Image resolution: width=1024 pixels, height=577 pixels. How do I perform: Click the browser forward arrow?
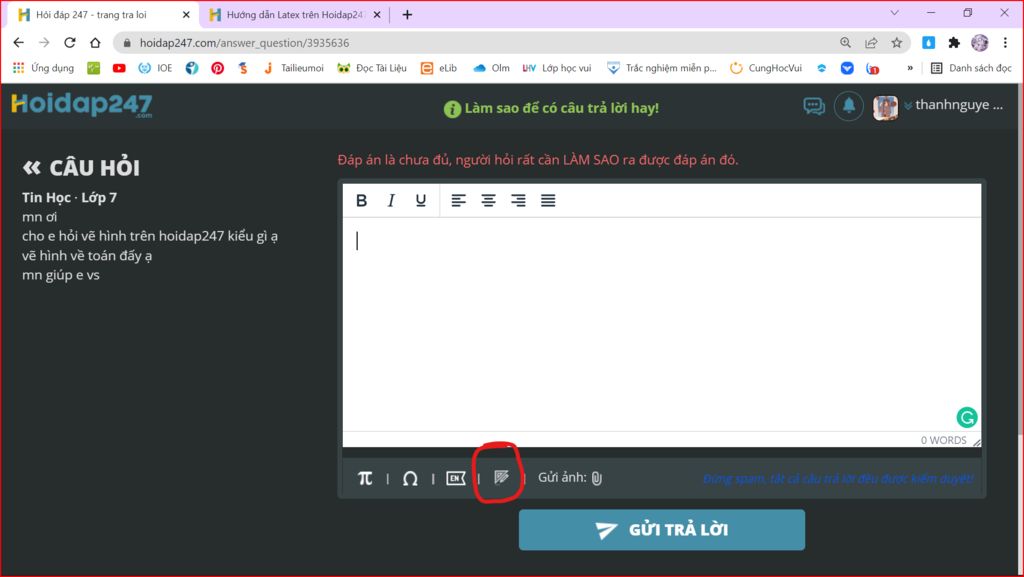(x=44, y=43)
